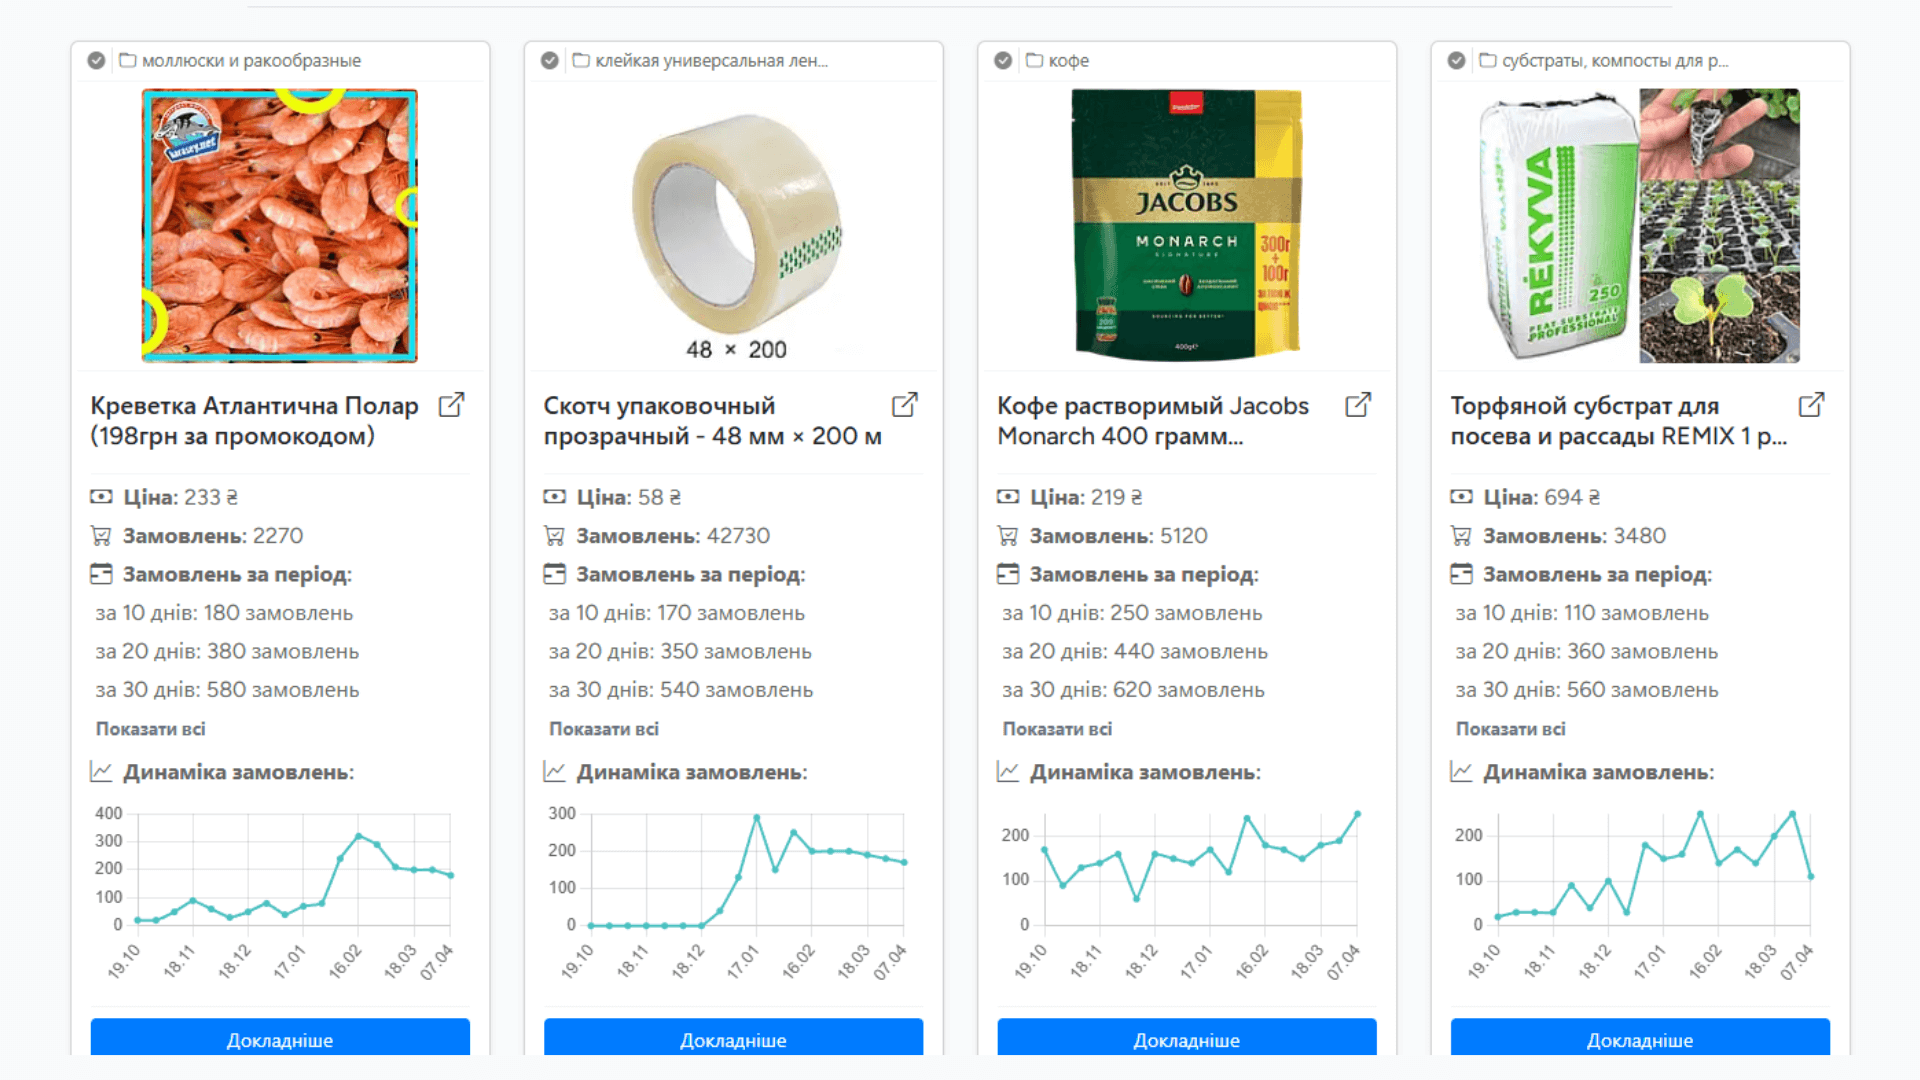Open category клейкая универсальная лен...
The height and width of the screenshot is (1080, 1920).
[711, 61]
